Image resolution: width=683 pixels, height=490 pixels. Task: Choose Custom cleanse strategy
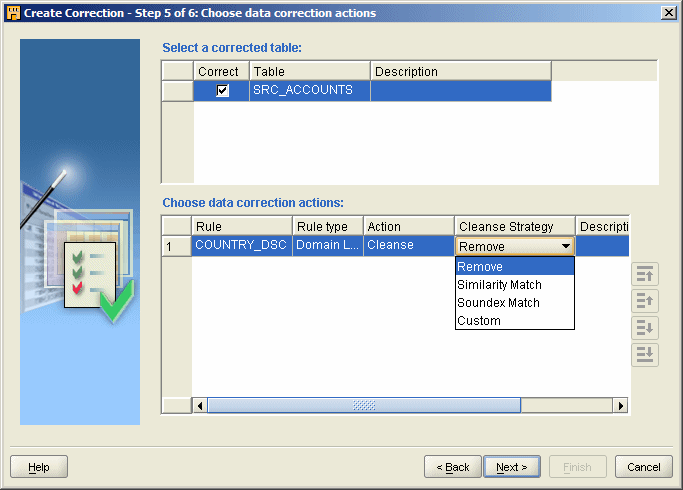click(515, 321)
